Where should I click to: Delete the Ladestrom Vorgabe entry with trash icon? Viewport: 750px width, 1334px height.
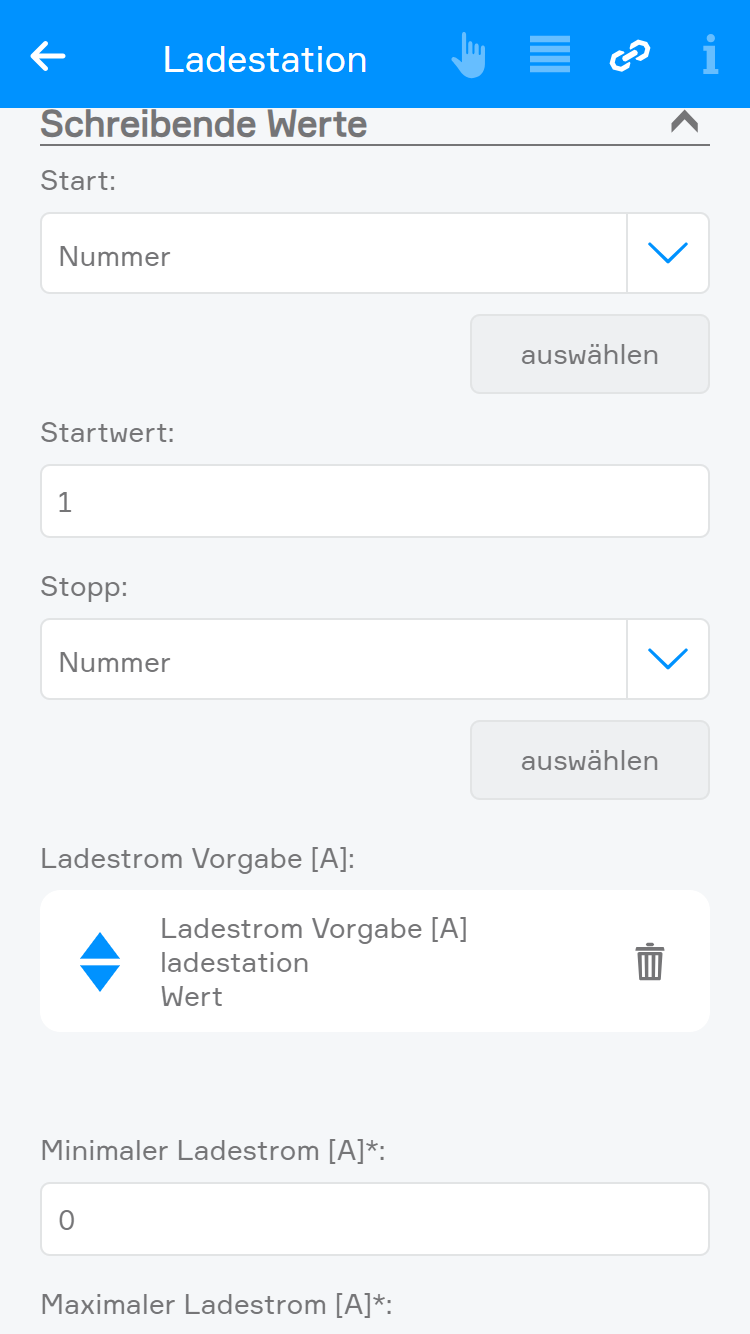(650, 962)
